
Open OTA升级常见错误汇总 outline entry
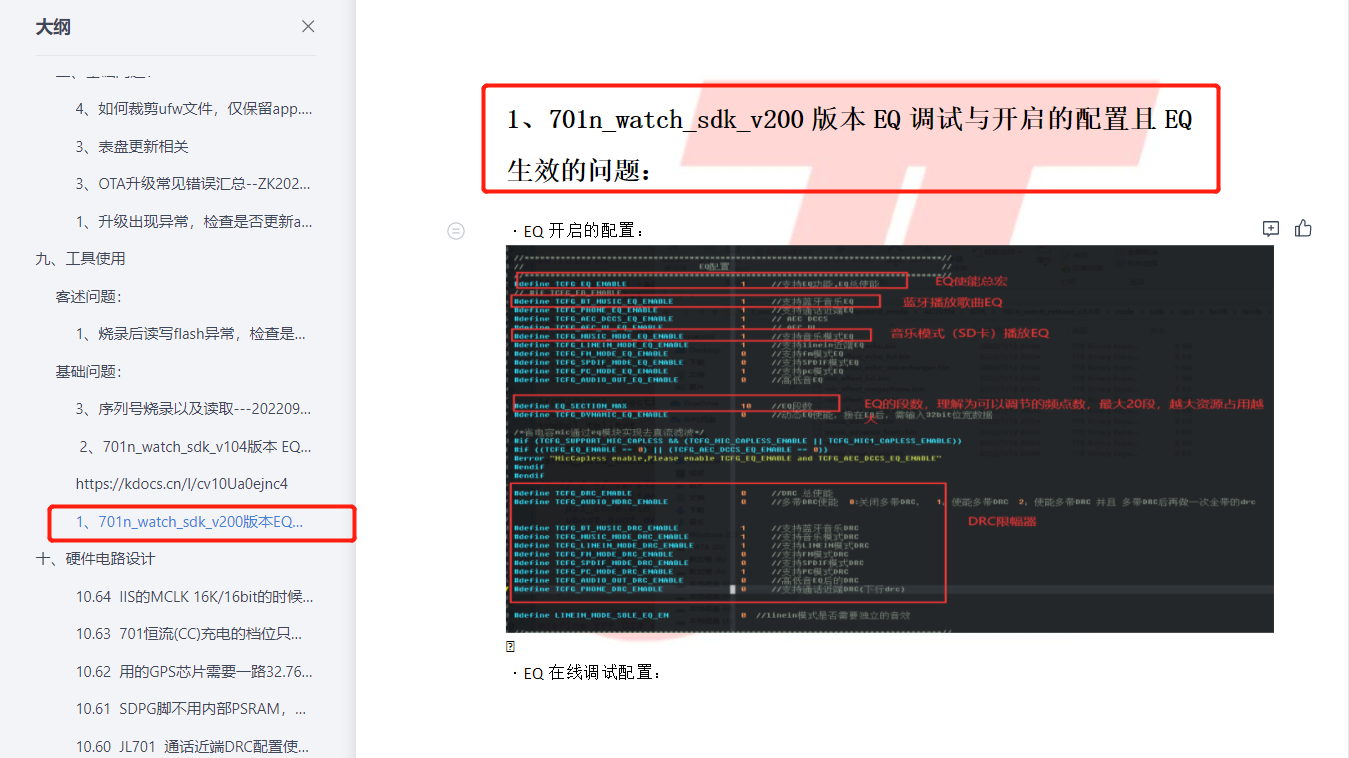pos(193,184)
